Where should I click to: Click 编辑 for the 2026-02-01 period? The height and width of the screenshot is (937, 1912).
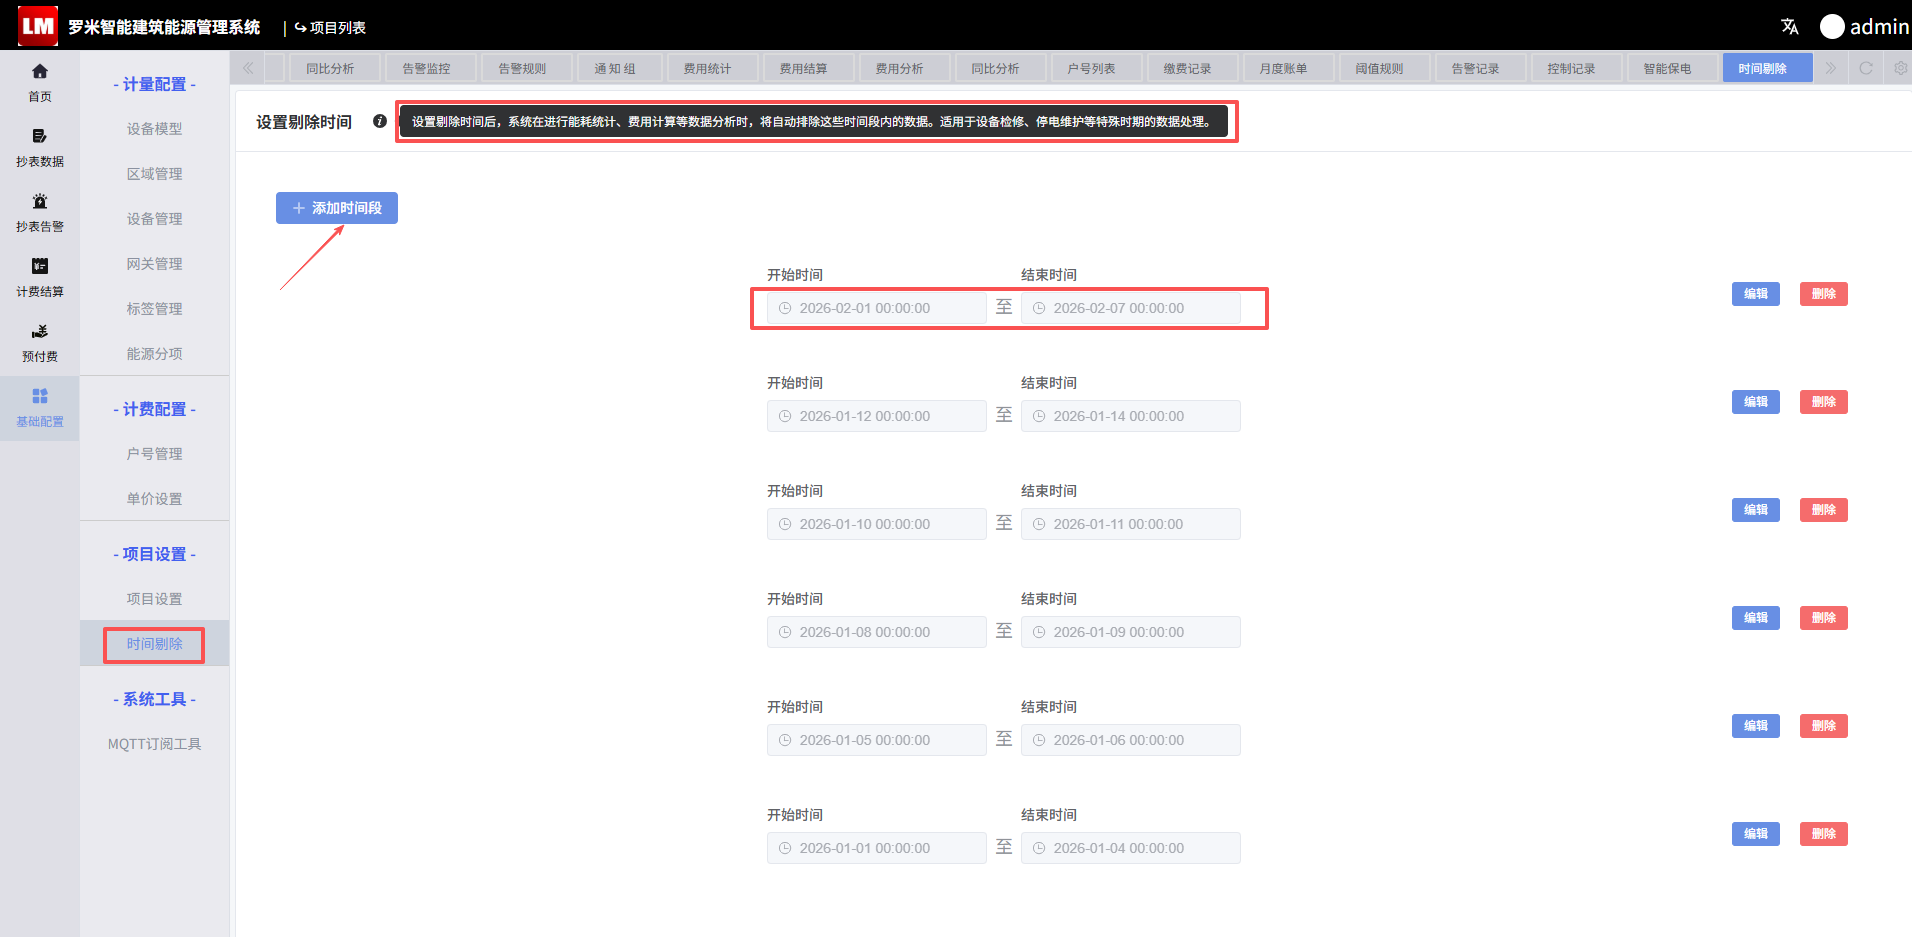tap(1756, 294)
